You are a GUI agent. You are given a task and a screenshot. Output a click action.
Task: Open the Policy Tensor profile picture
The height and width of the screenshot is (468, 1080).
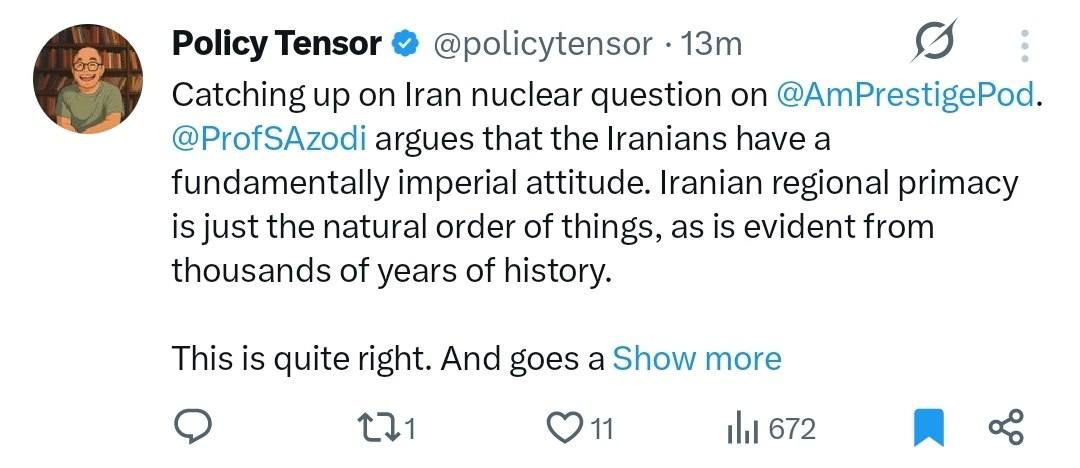[x=88, y=79]
